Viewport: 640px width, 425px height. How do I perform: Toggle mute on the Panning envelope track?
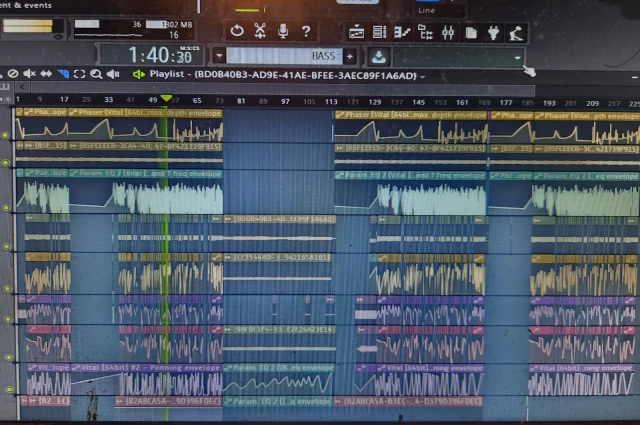click(x=7, y=388)
